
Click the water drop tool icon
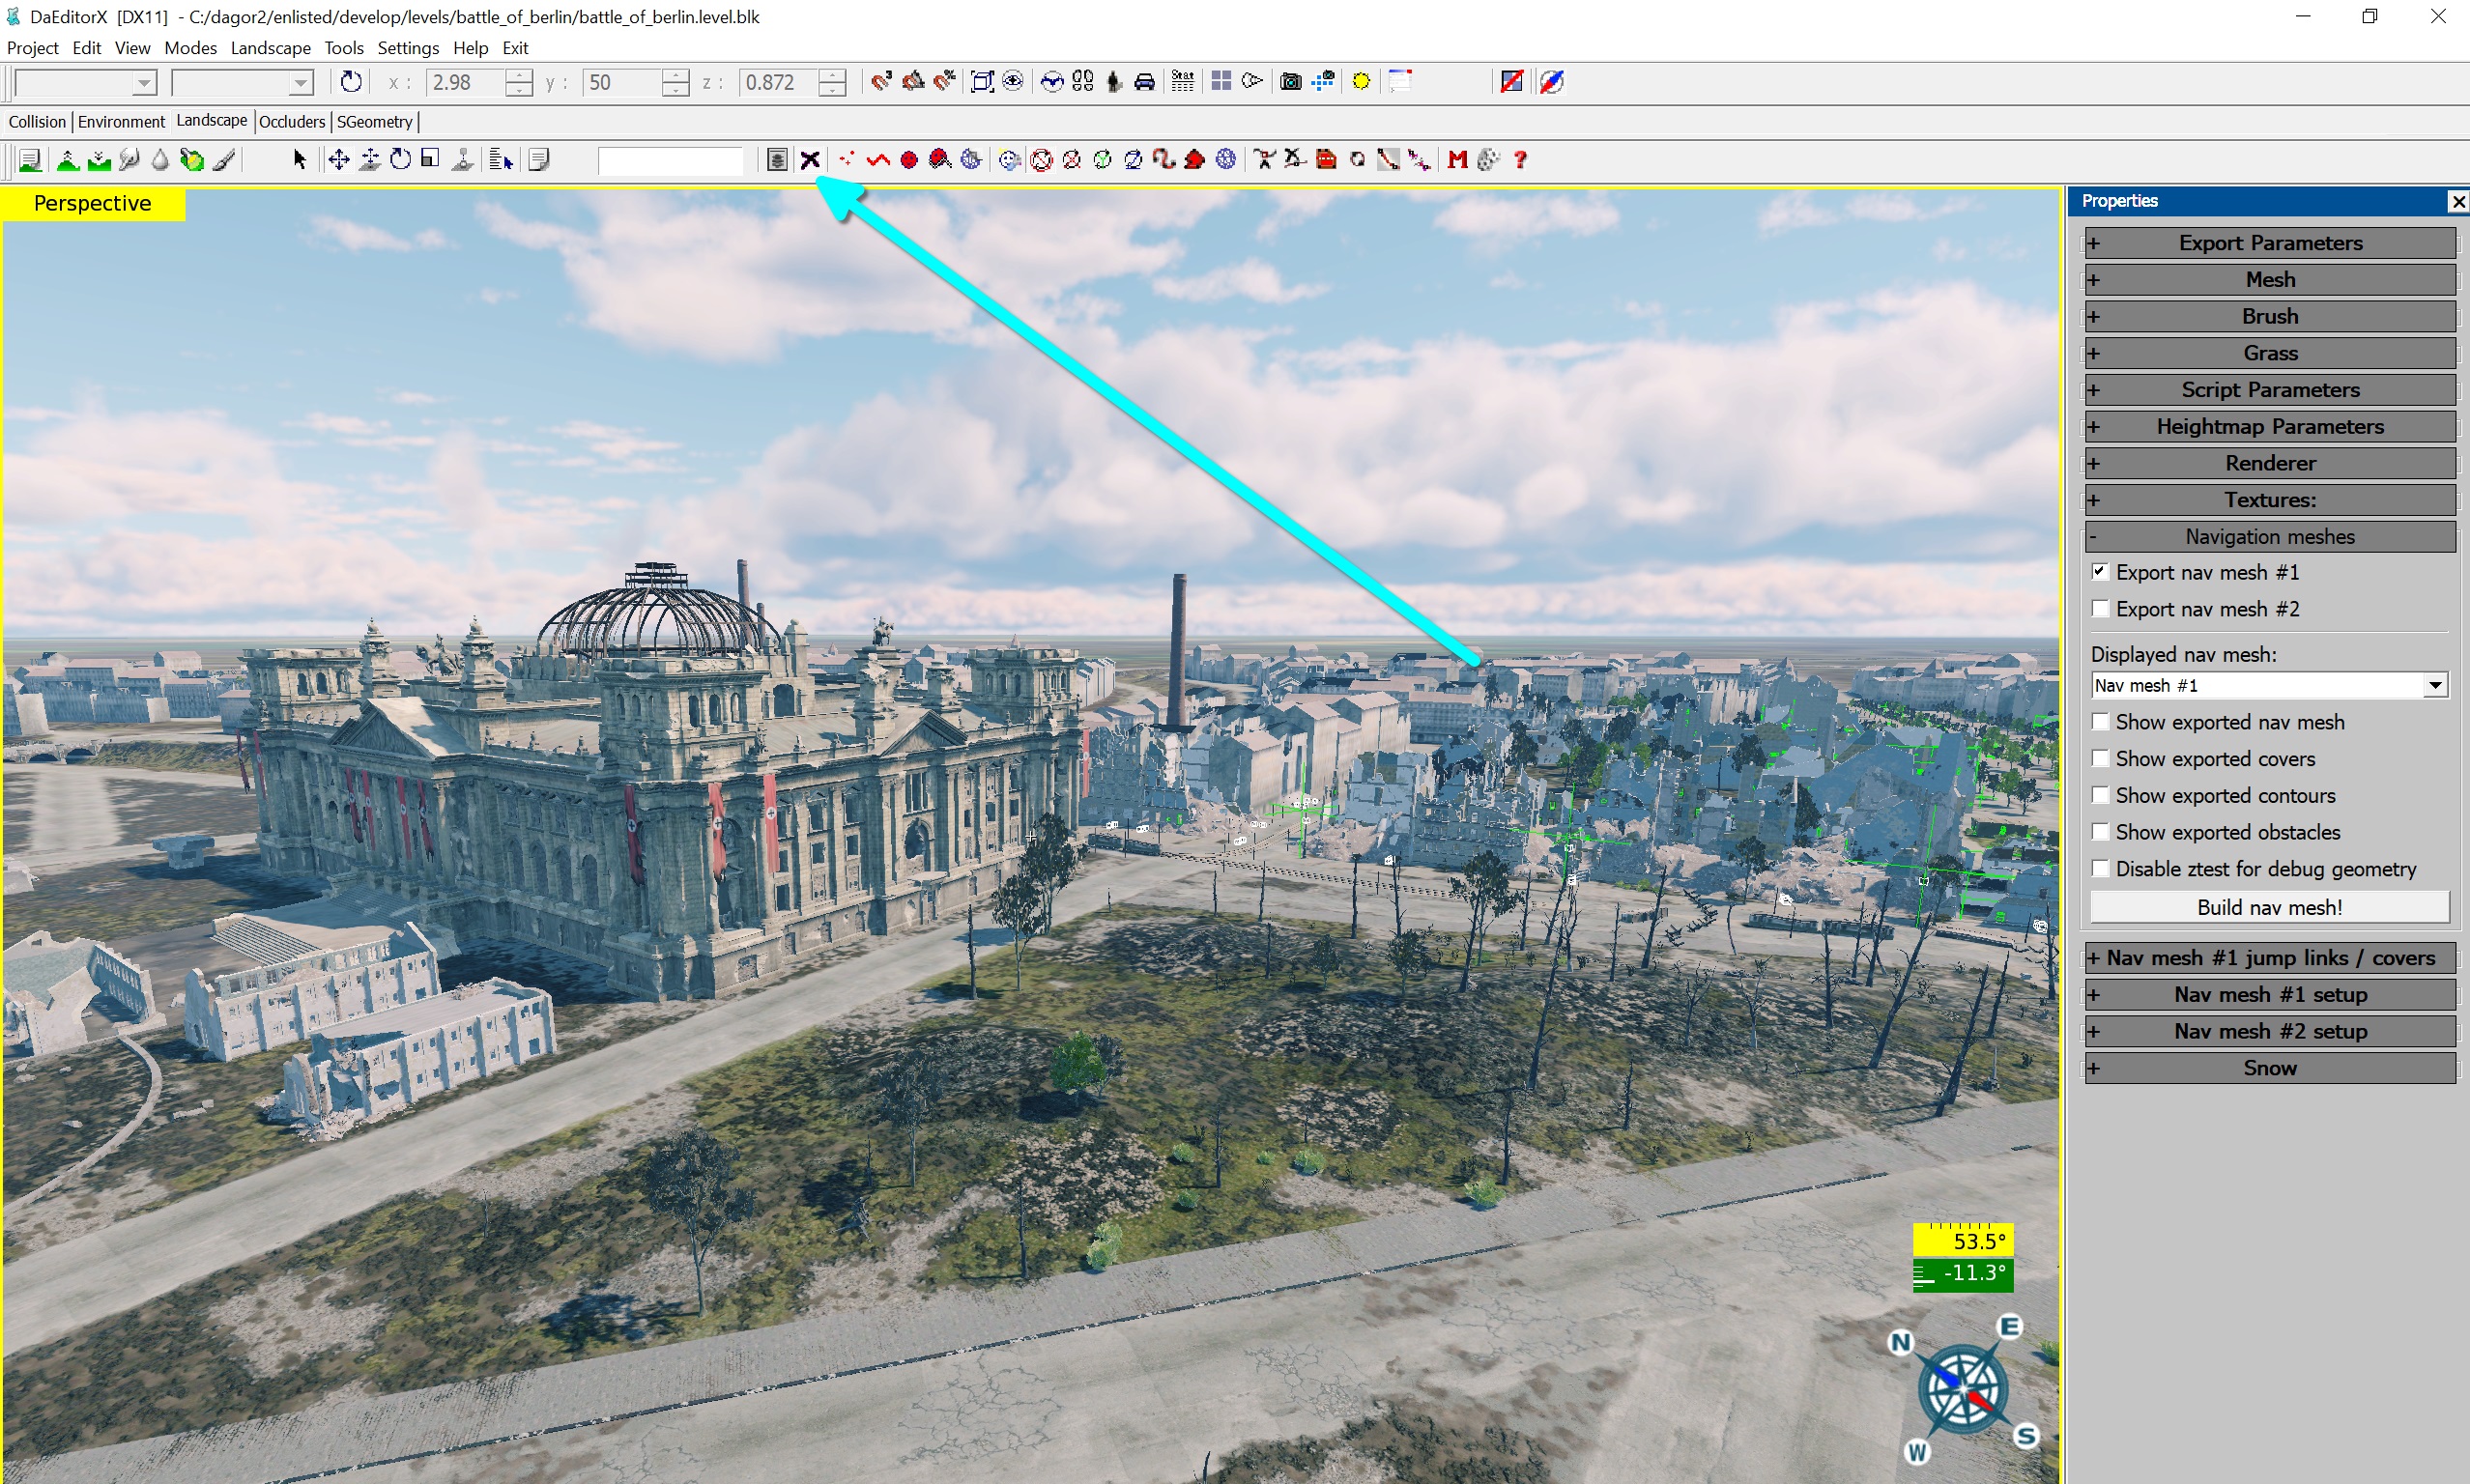point(160,160)
